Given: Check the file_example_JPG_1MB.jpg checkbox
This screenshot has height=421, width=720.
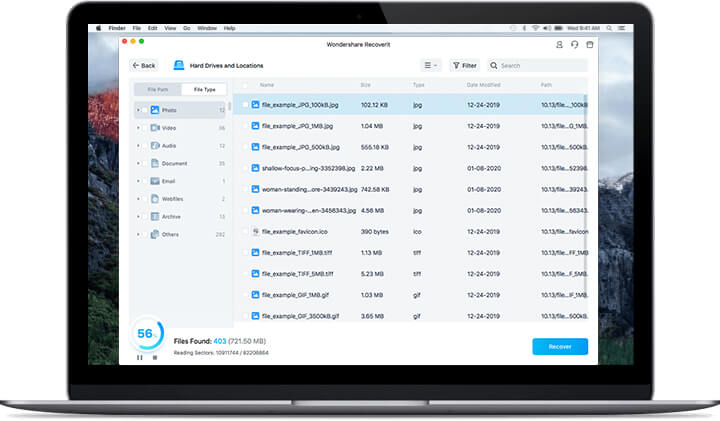Looking at the screenshot, I should 245,126.
